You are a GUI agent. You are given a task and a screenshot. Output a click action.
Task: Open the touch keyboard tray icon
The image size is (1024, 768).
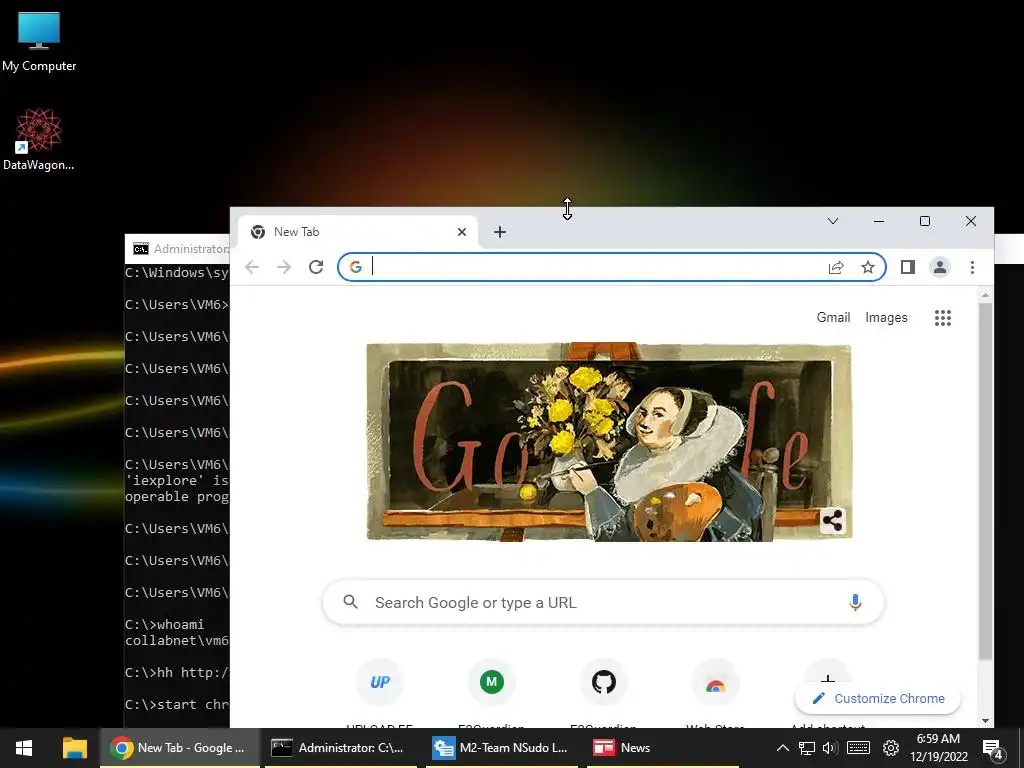click(x=858, y=748)
